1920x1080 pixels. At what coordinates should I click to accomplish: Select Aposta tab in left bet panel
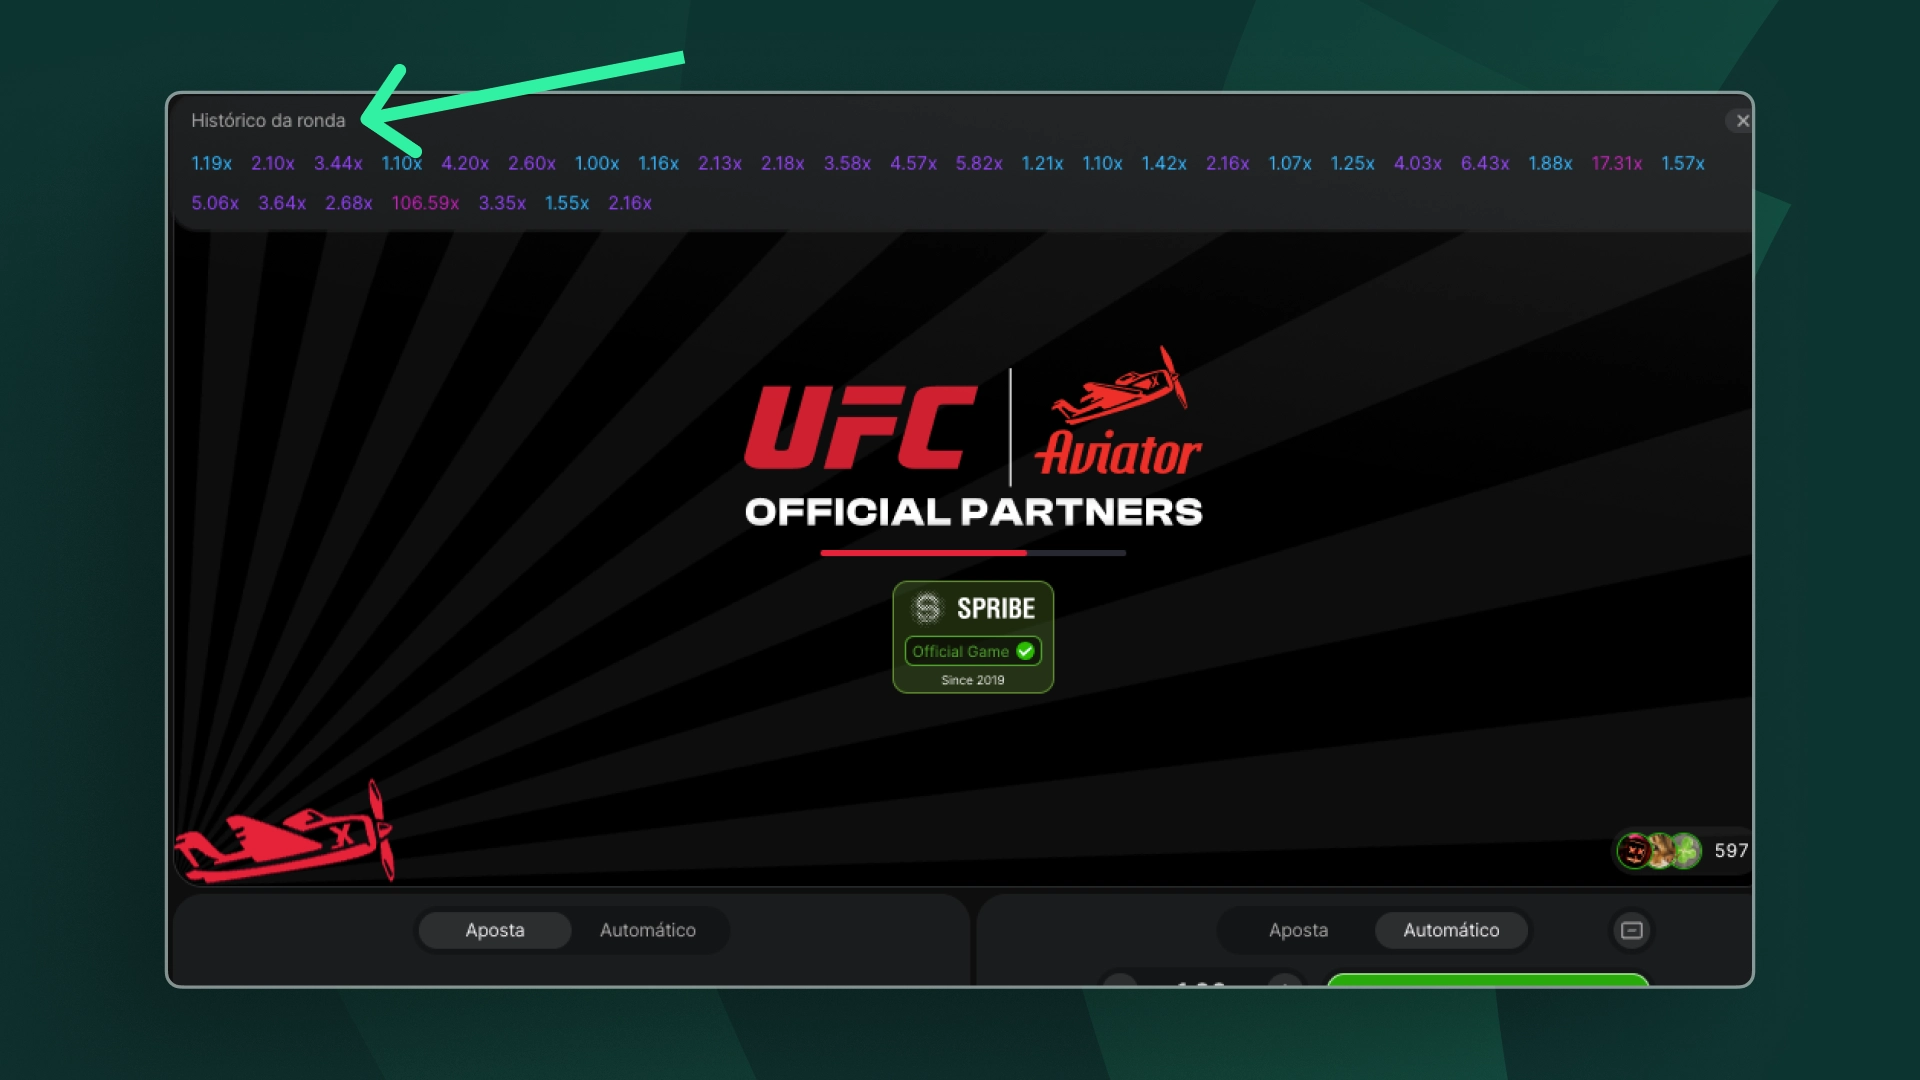tap(495, 930)
